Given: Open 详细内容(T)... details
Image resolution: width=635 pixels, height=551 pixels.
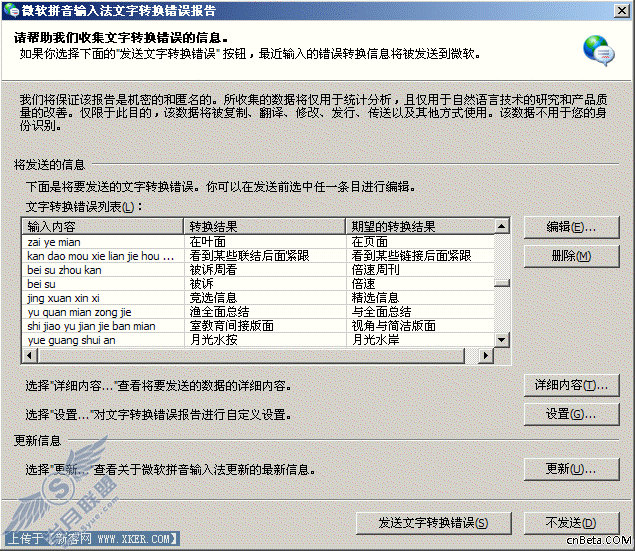Looking at the screenshot, I should [571, 385].
